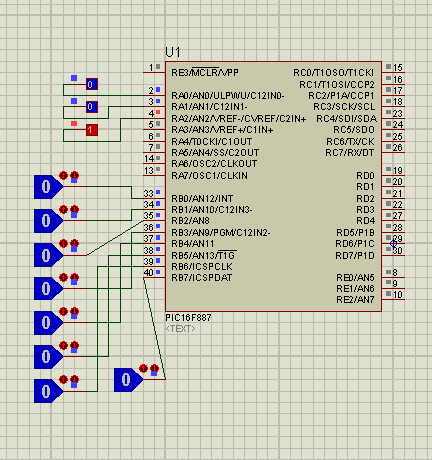Click down arrow of RB1 logic state
Screen dimensions: 432x460
(74, 209)
